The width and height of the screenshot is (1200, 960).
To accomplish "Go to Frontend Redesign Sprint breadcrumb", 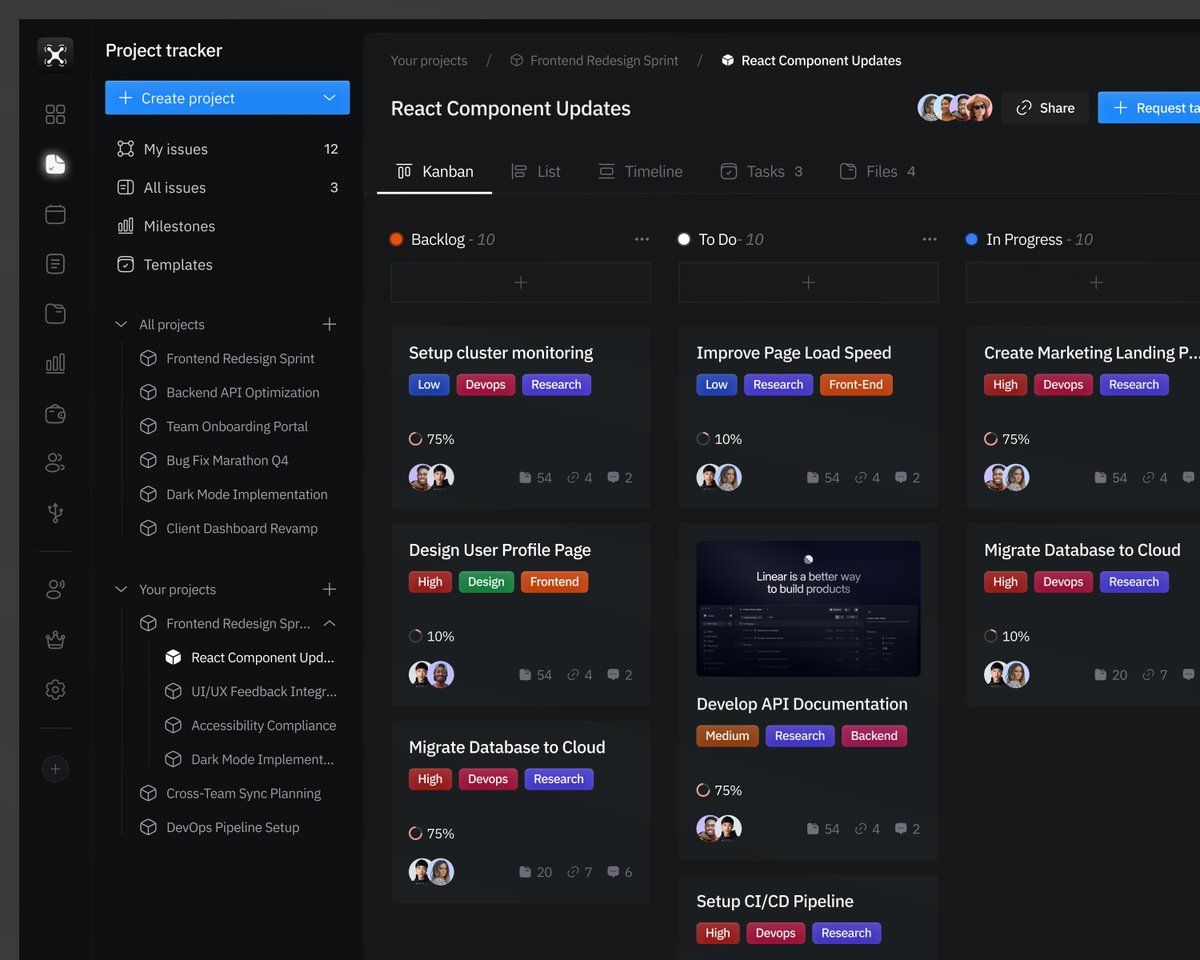I will click(594, 61).
